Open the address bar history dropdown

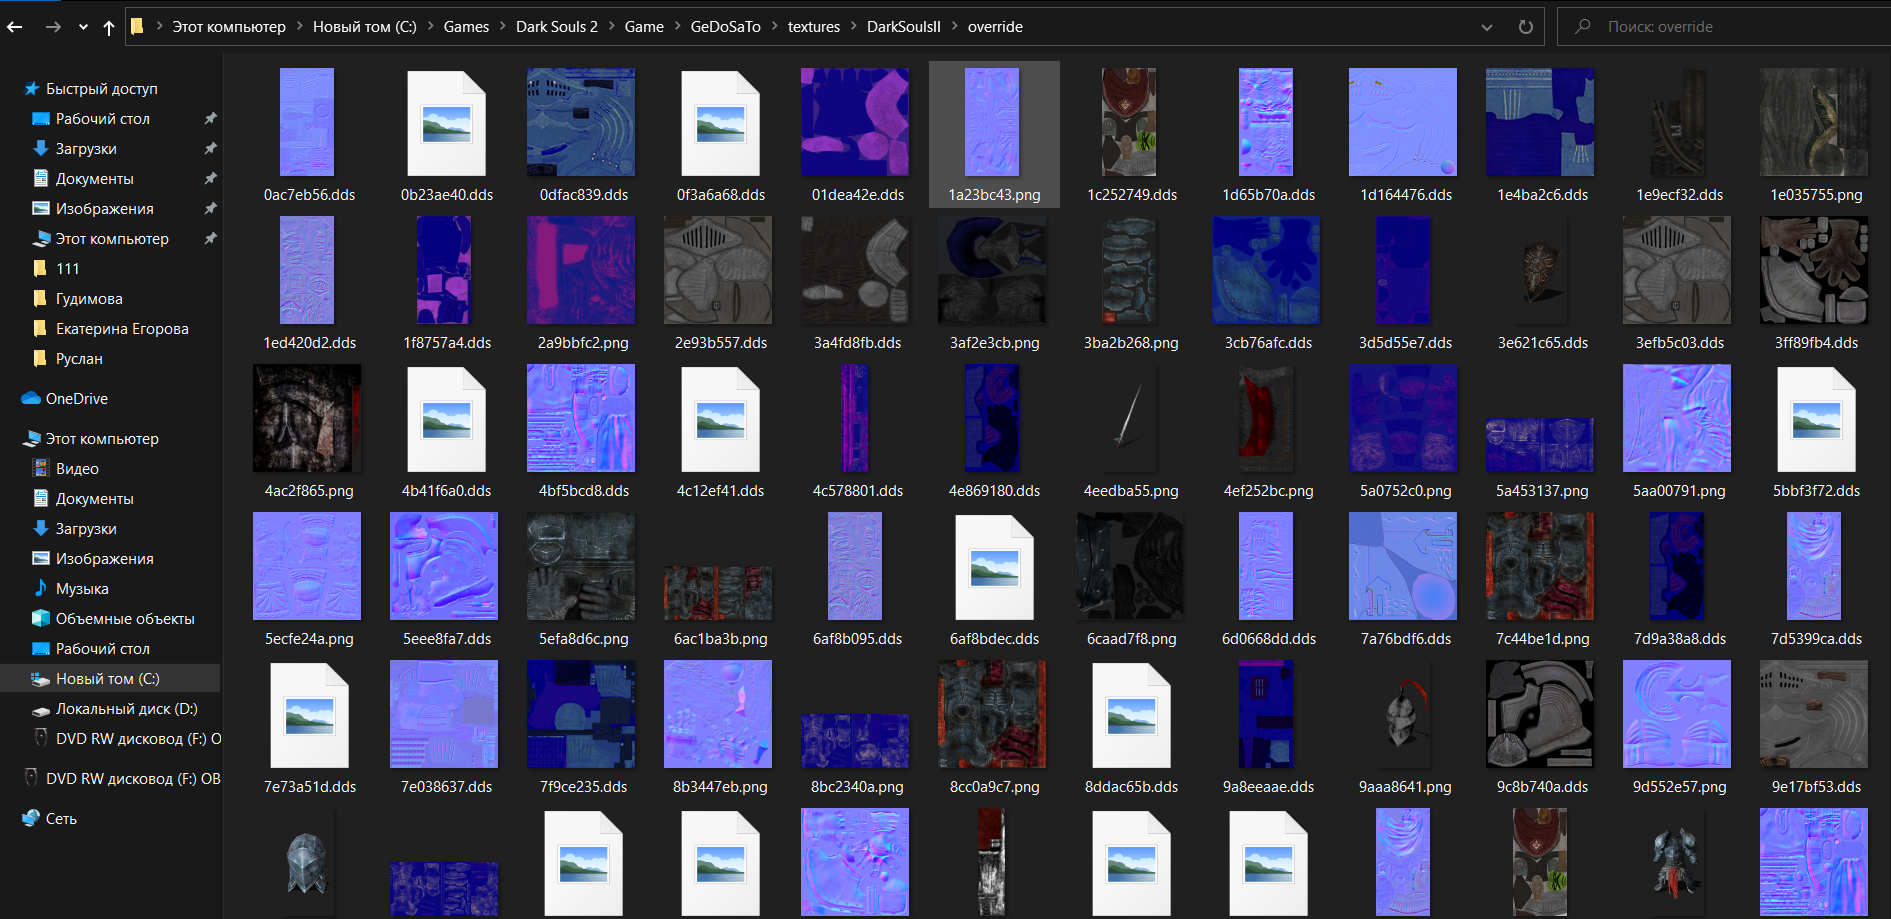pyautogui.click(x=1487, y=27)
